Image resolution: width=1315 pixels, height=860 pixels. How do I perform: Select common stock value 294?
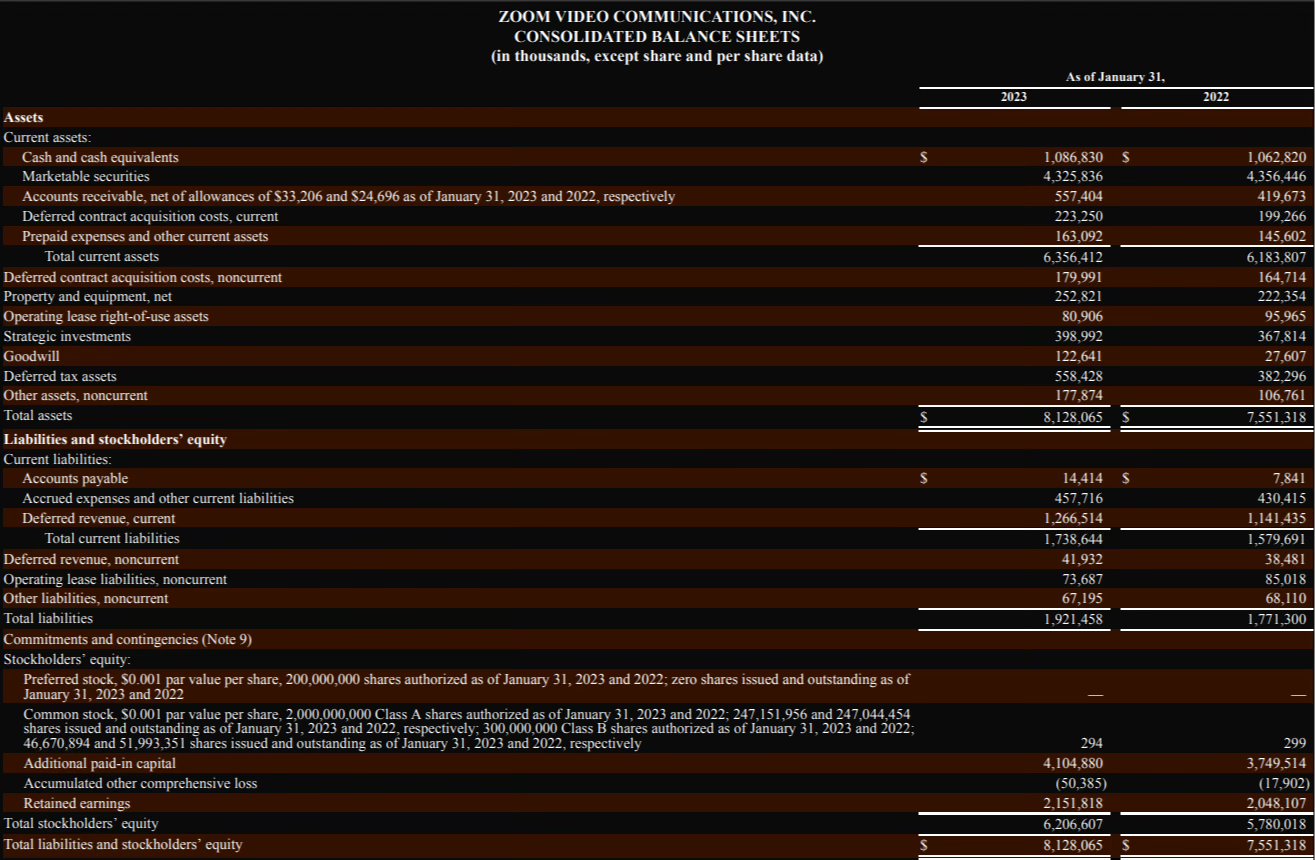point(1093,743)
